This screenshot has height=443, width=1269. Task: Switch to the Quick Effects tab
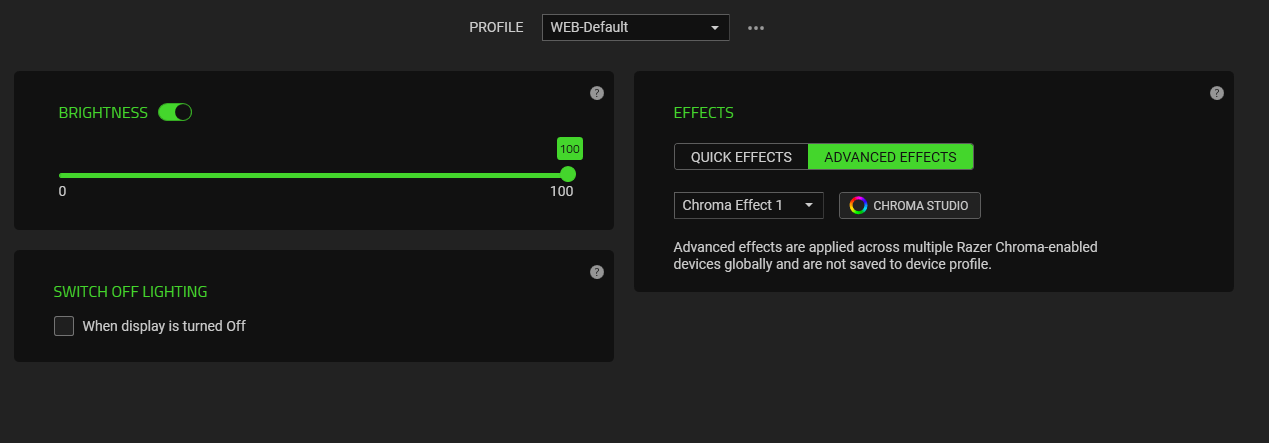[x=741, y=157]
